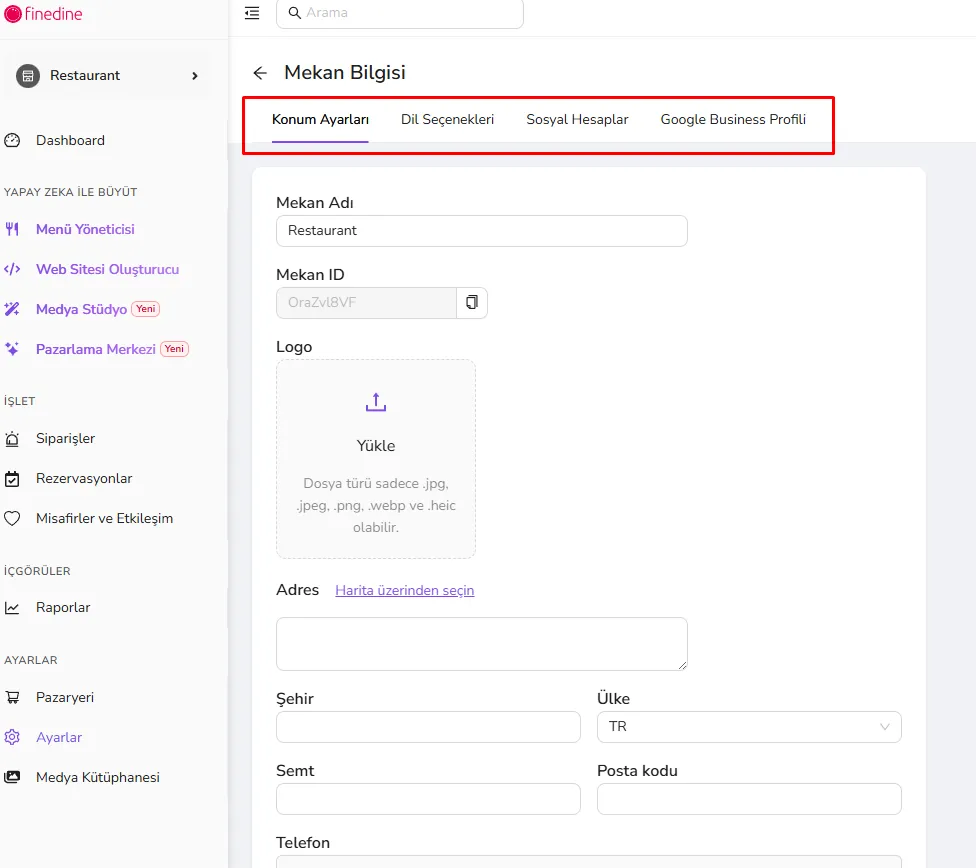This screenshot has height=868, width=976.
Task: Click the Medya Kütüphanesi image icon
Action: 12,777
